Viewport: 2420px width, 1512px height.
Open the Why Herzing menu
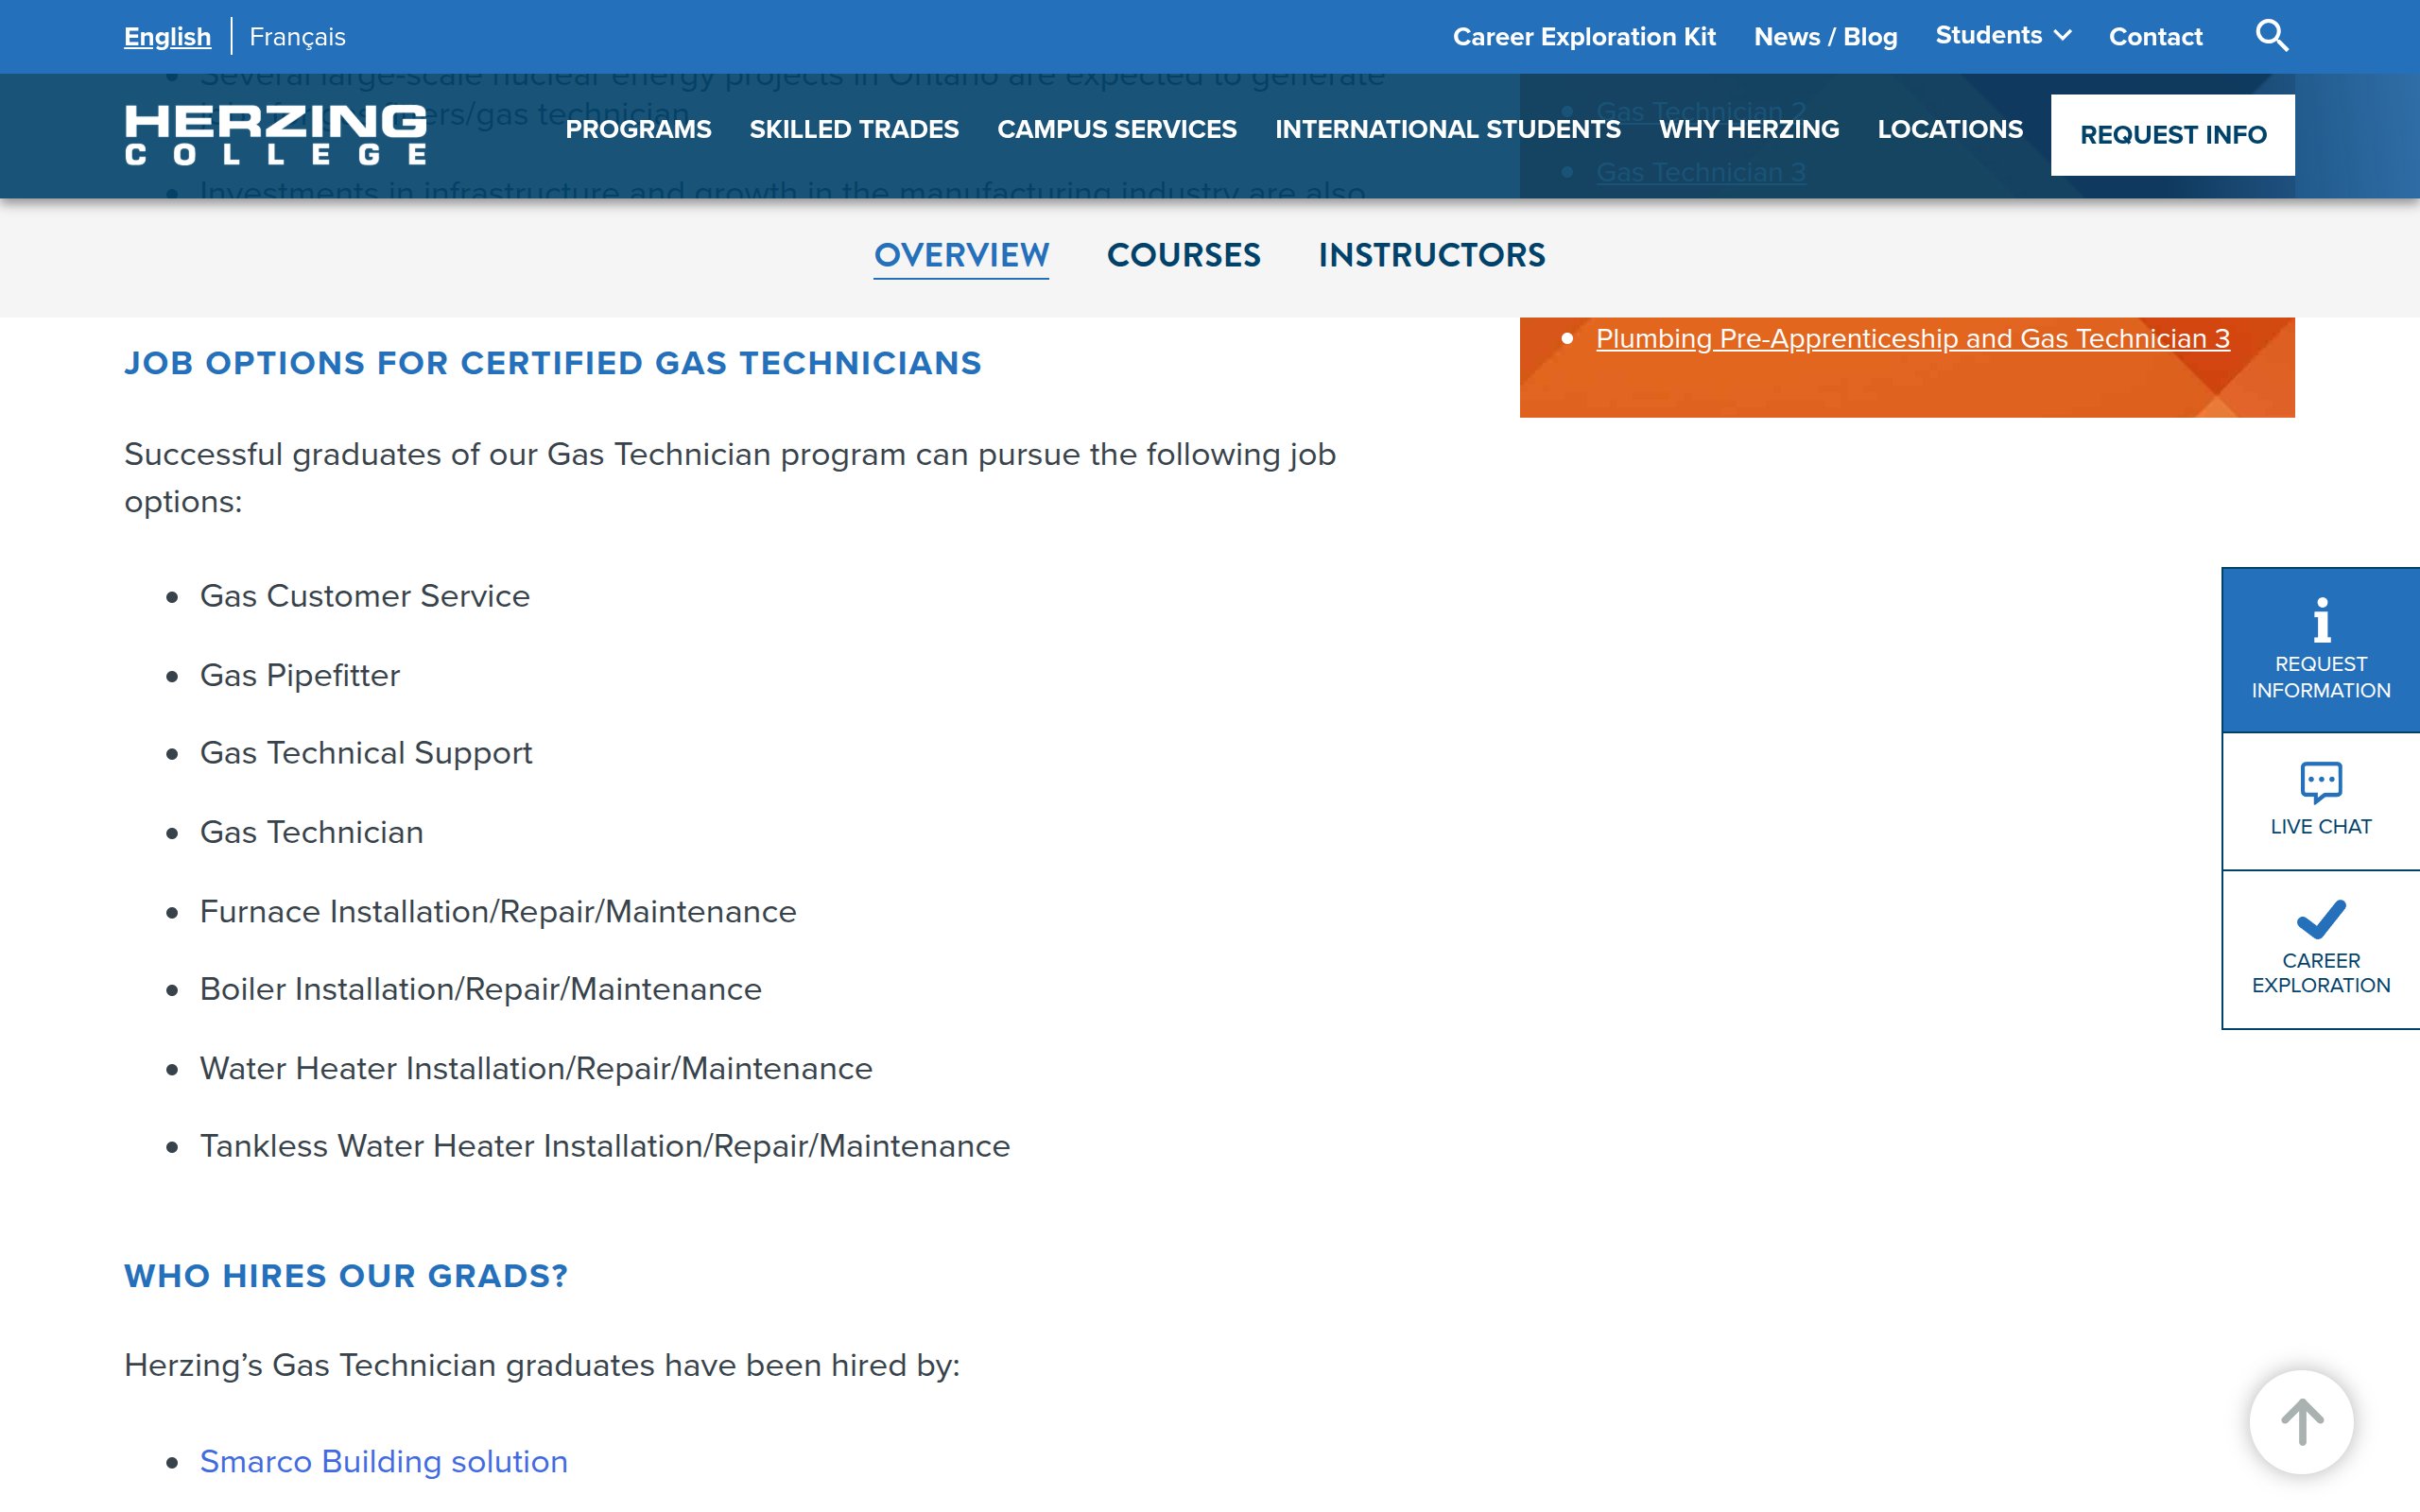point(1749,129)
